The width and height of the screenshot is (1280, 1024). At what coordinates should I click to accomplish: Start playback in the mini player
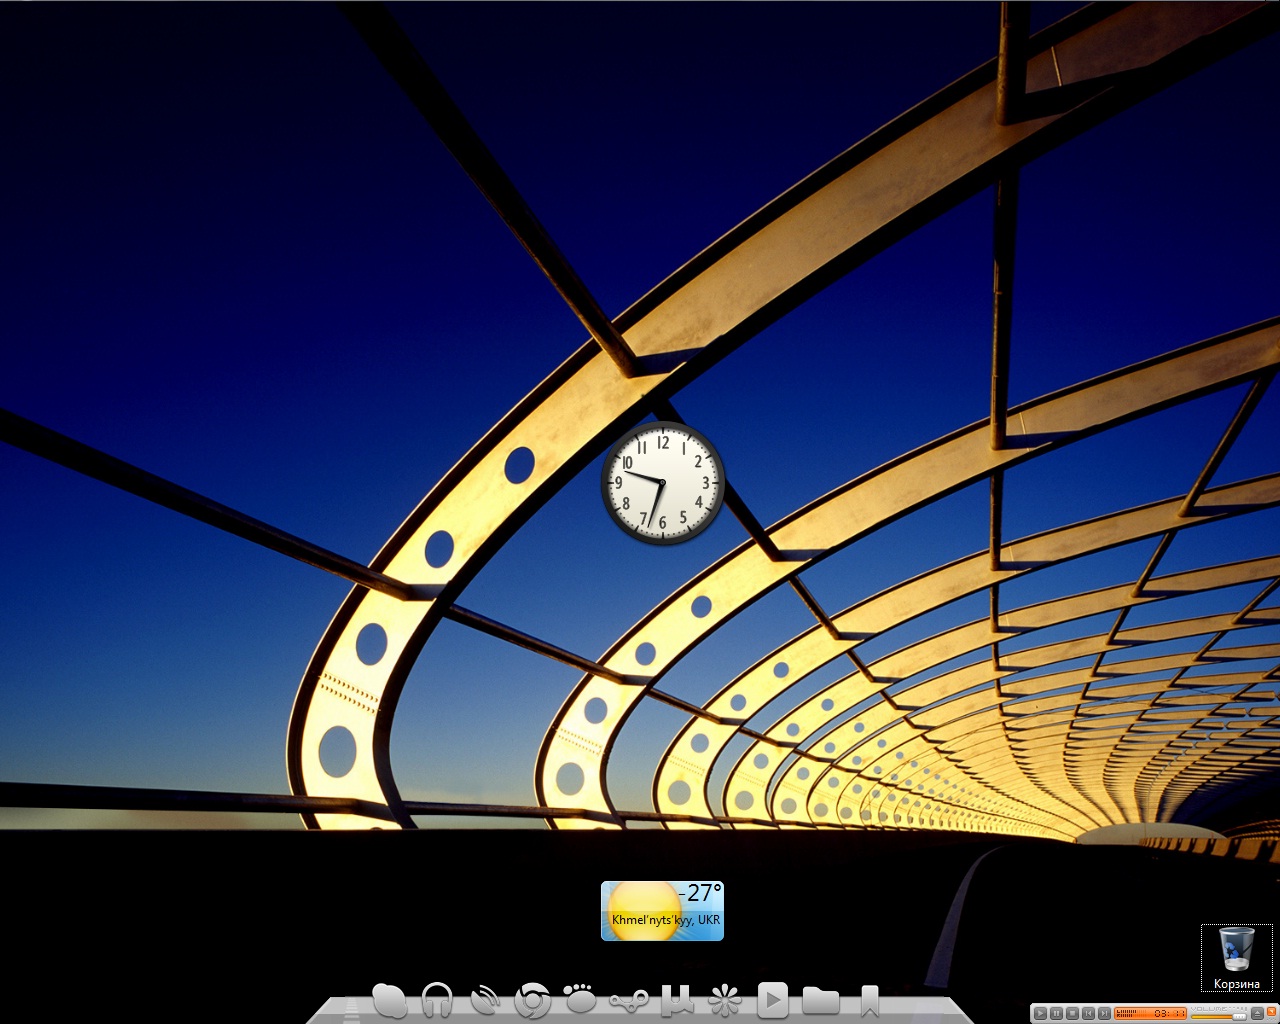1040,1013
